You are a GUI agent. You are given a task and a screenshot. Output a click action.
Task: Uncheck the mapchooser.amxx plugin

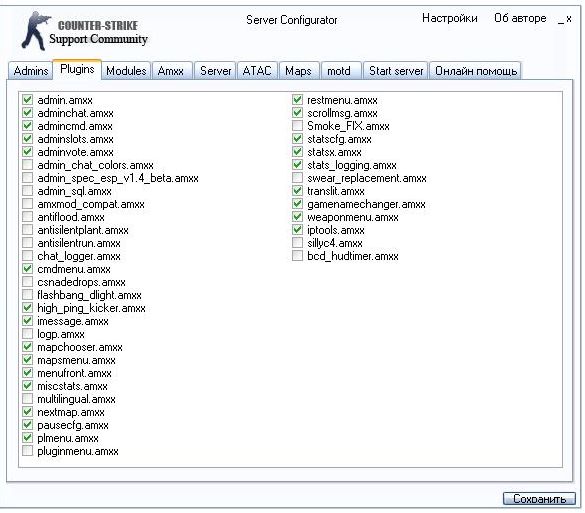tap(27, 347)
